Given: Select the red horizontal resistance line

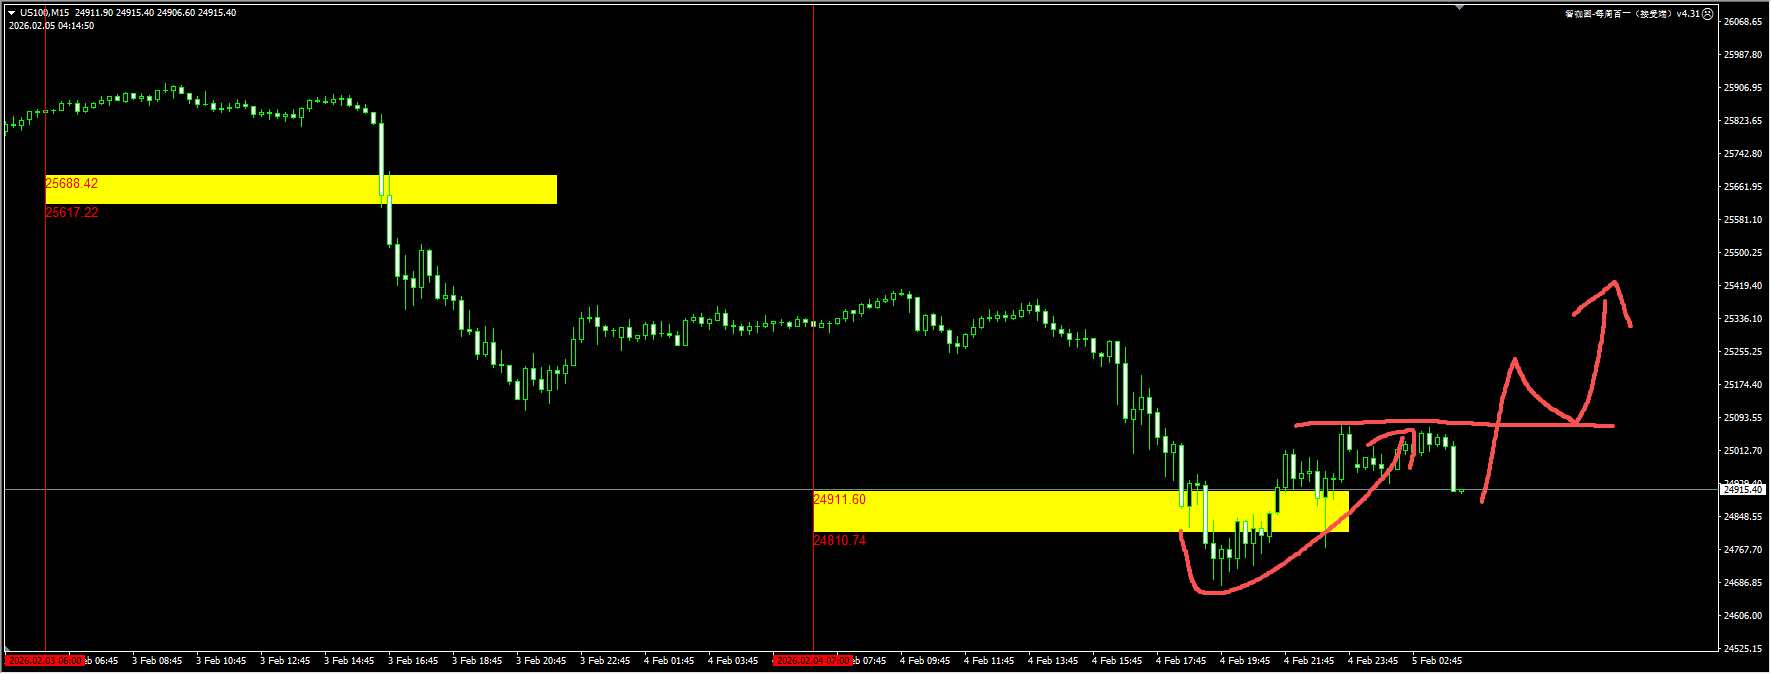Looking at the screenshot, I should coord(1450,423).
